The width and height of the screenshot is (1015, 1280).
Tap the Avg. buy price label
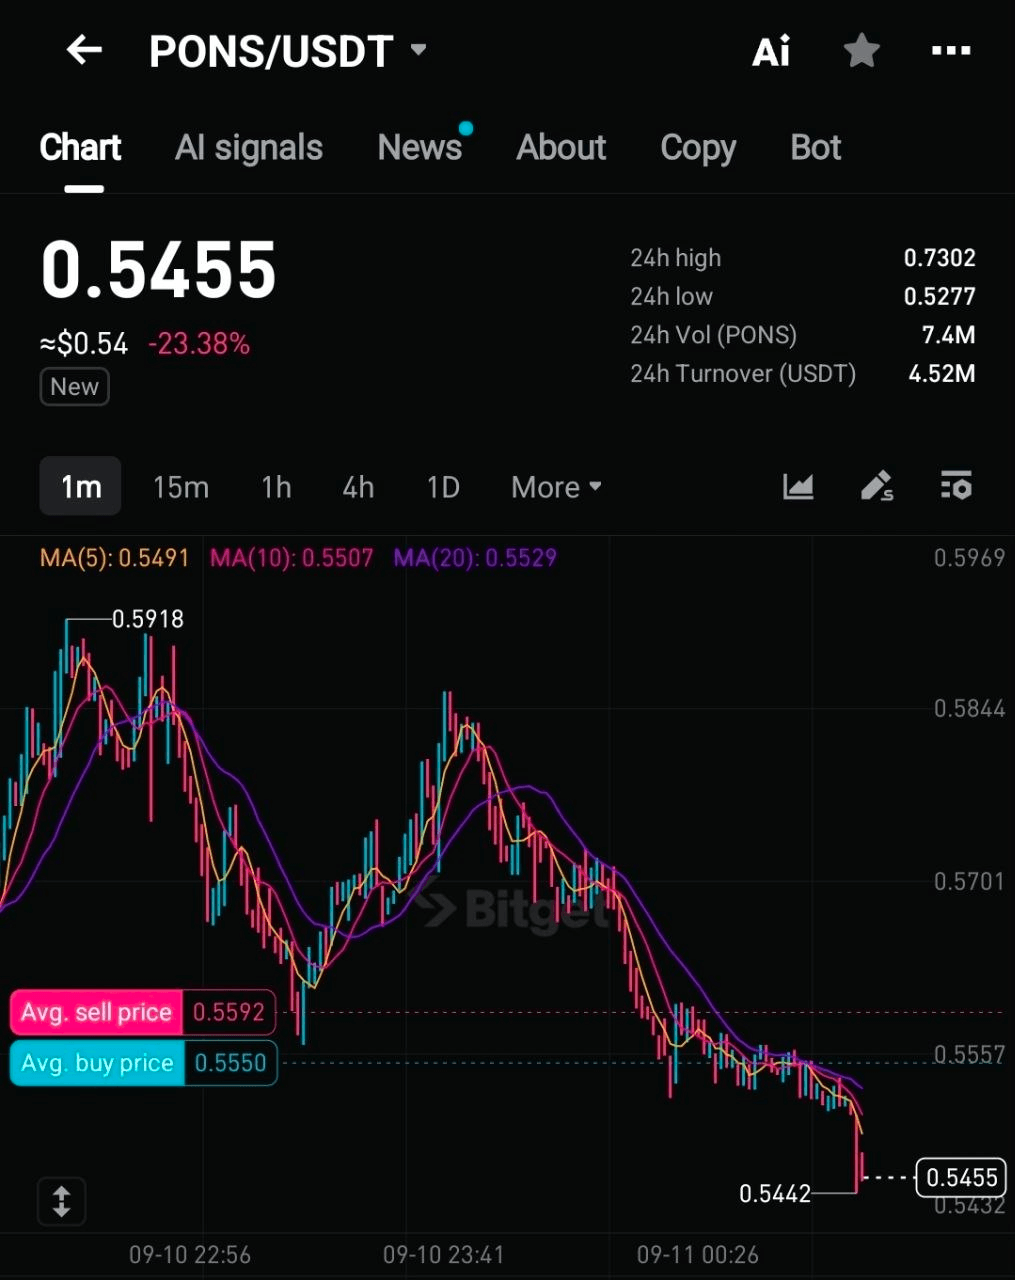[x=97, y=1063]
